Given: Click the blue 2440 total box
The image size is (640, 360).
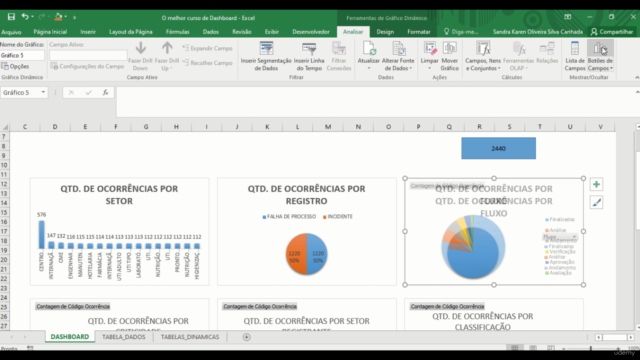Looking at the screenshot, I should pos(498,148).
